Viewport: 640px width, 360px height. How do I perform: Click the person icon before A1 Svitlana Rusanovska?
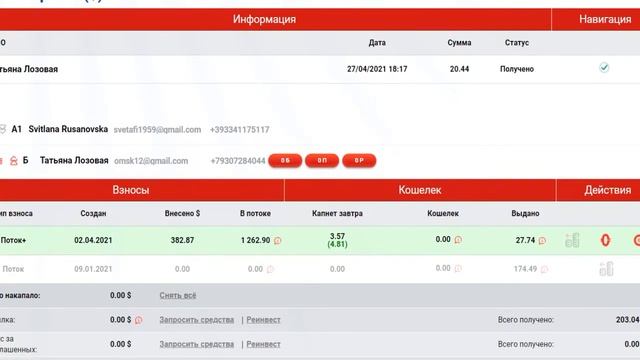[2, 129]
